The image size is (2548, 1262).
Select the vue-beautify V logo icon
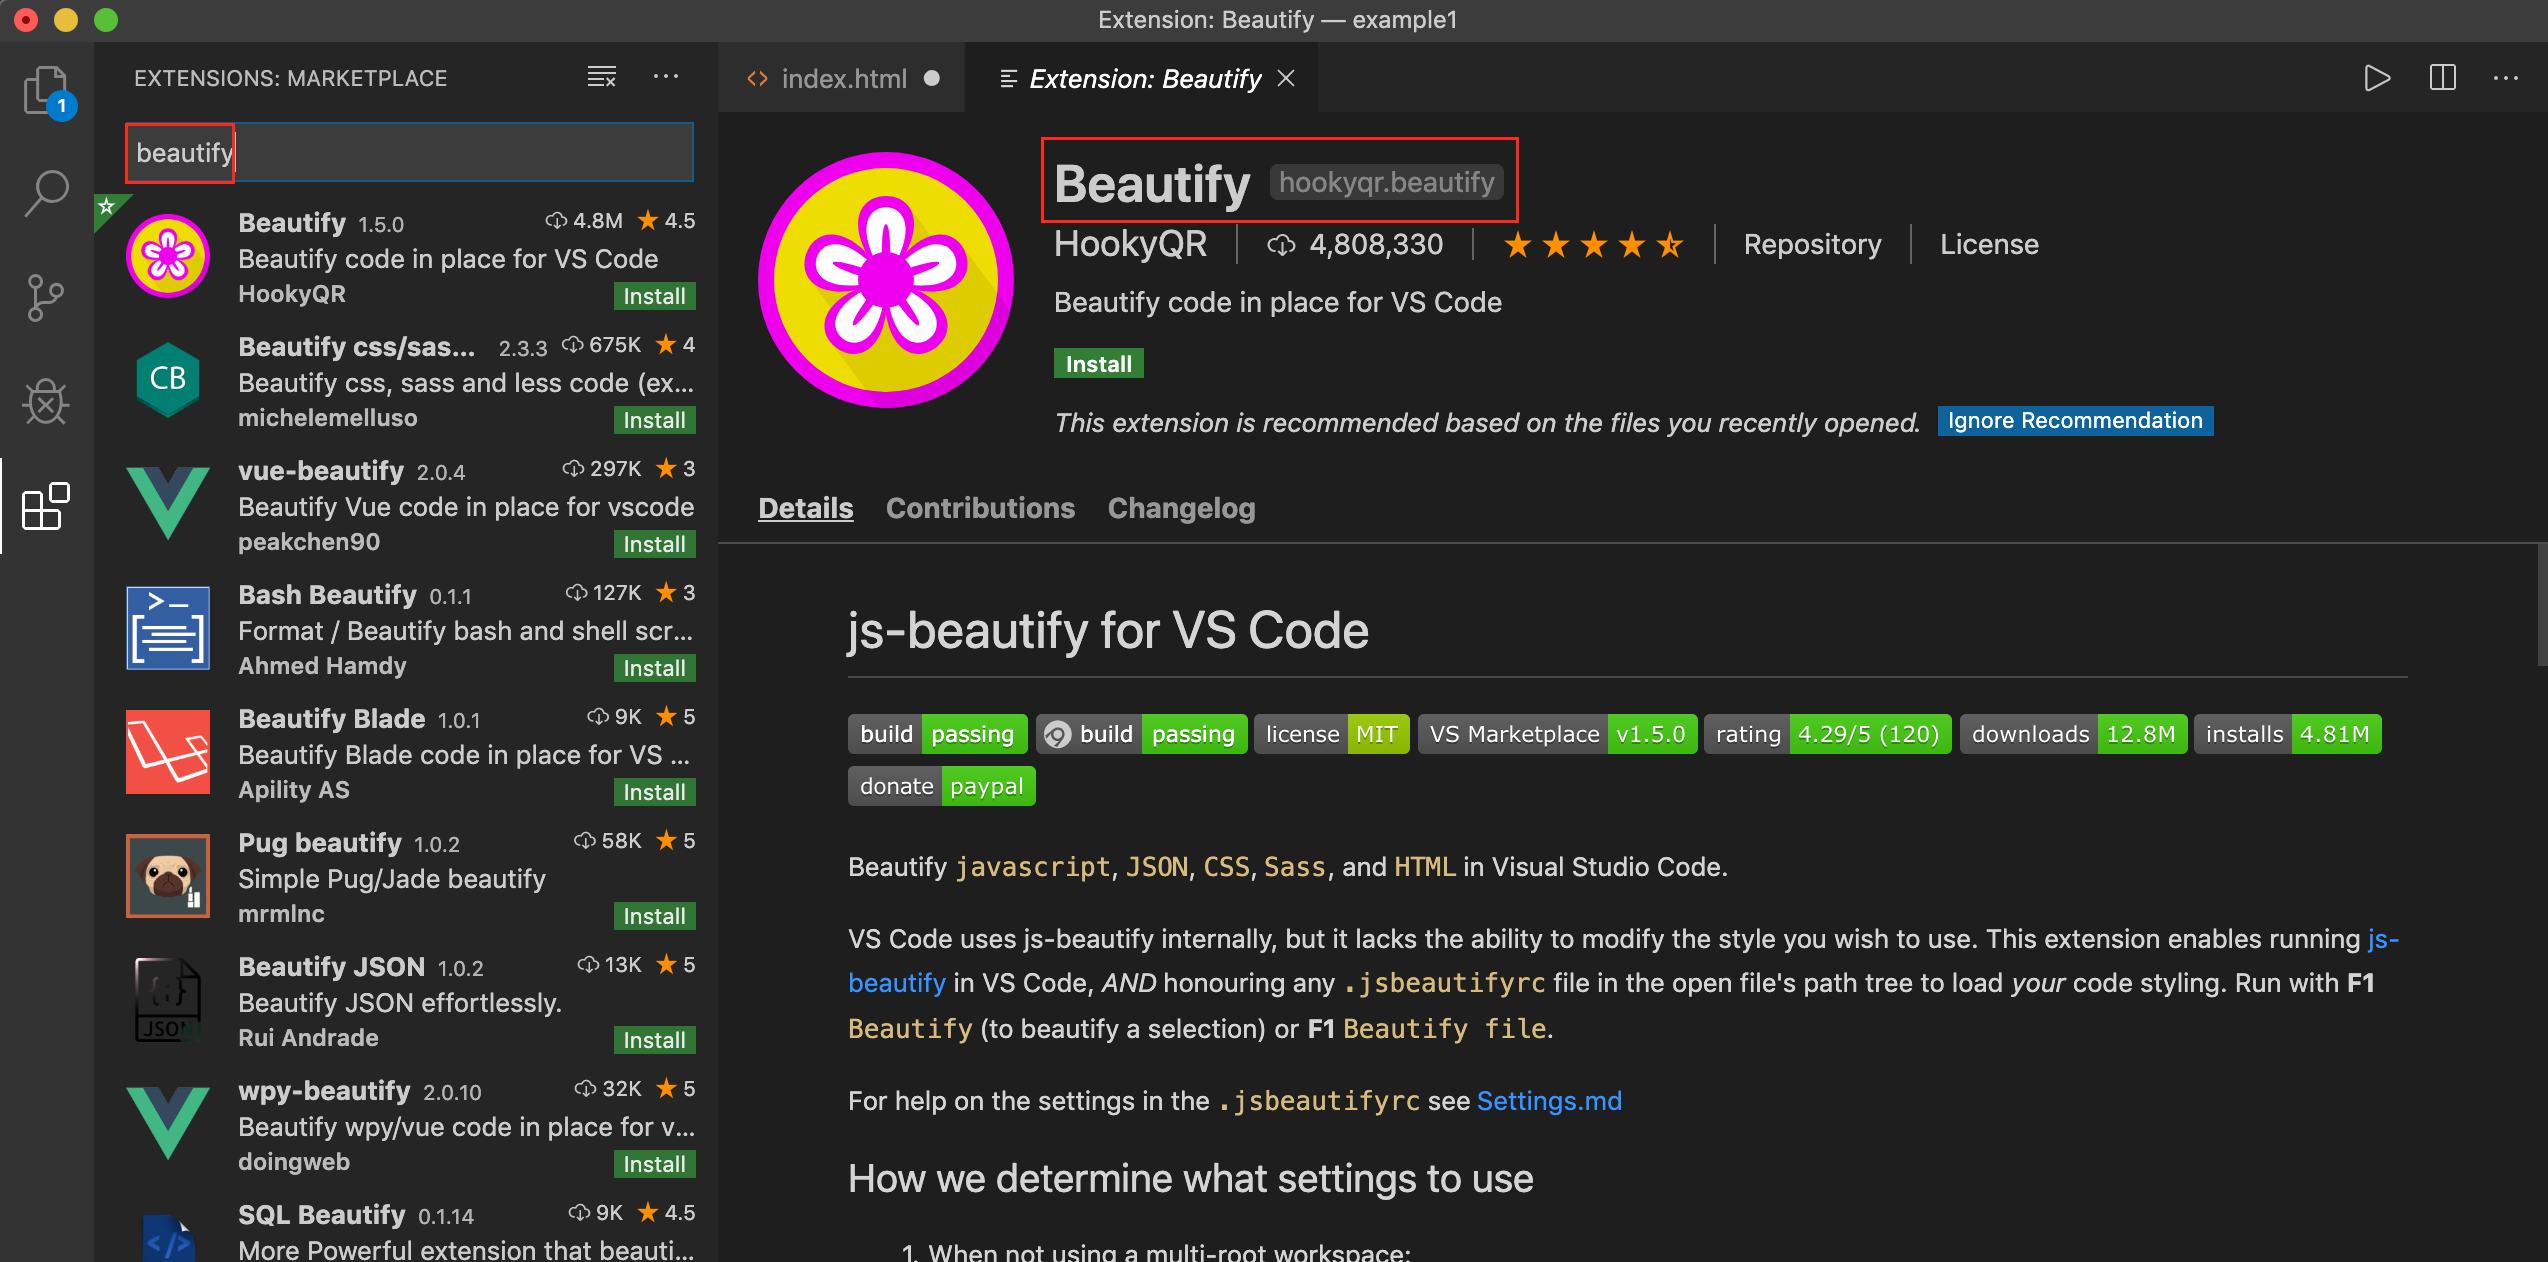[168, 503]
